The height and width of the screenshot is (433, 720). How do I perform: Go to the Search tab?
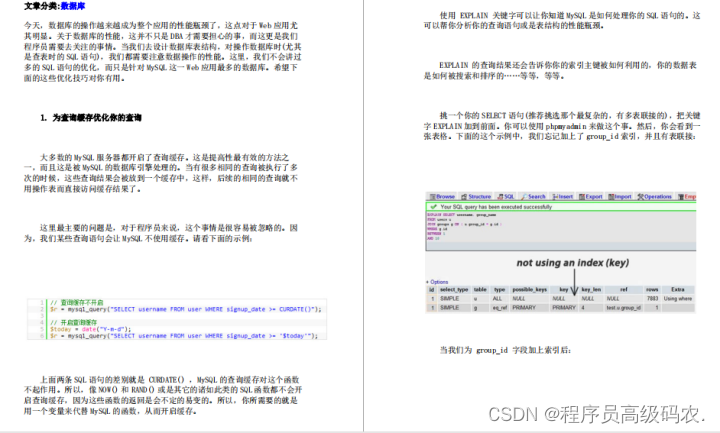click(x=533, y=197)
